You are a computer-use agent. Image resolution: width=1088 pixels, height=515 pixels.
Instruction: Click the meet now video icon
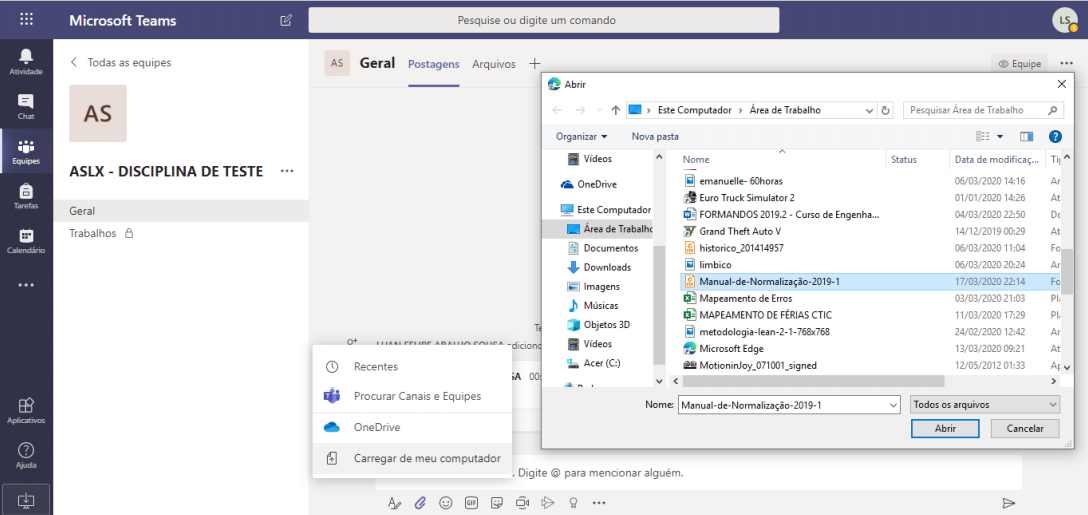(522, 503)
